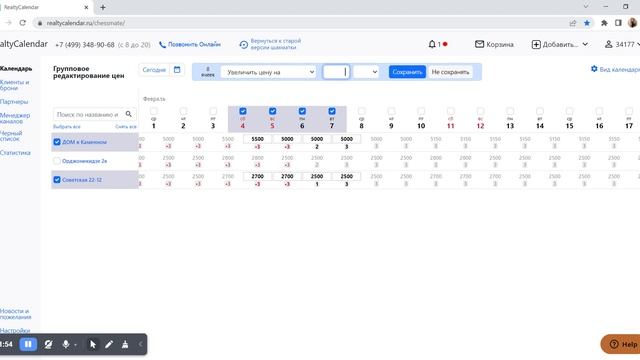Open Статистика section
The height and width of the screenshot is (360, 640).
point(15,153)
